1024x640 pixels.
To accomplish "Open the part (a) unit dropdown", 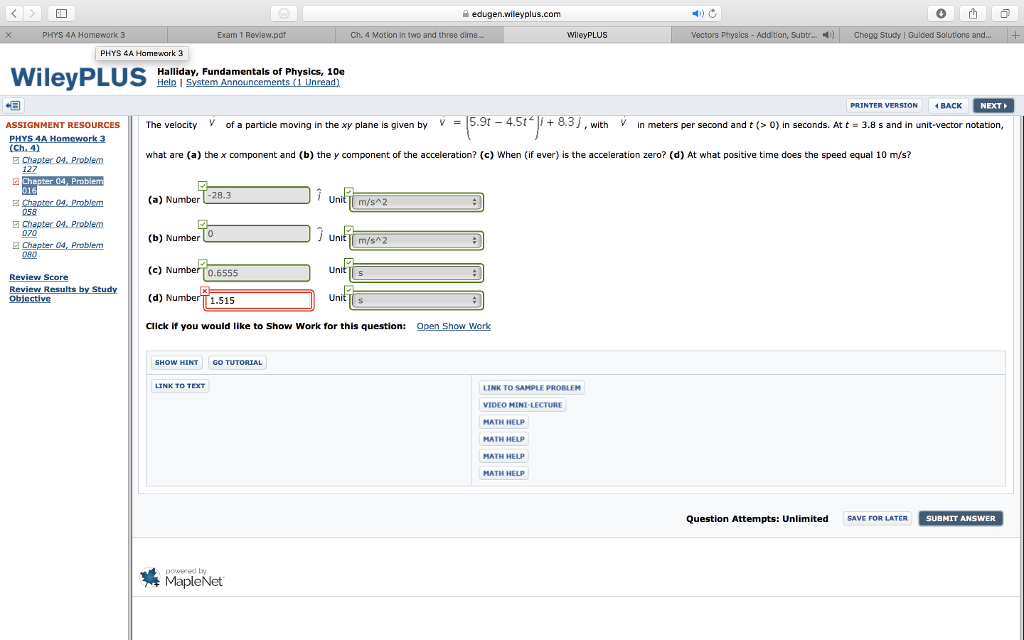I will (x=417, y=202).
